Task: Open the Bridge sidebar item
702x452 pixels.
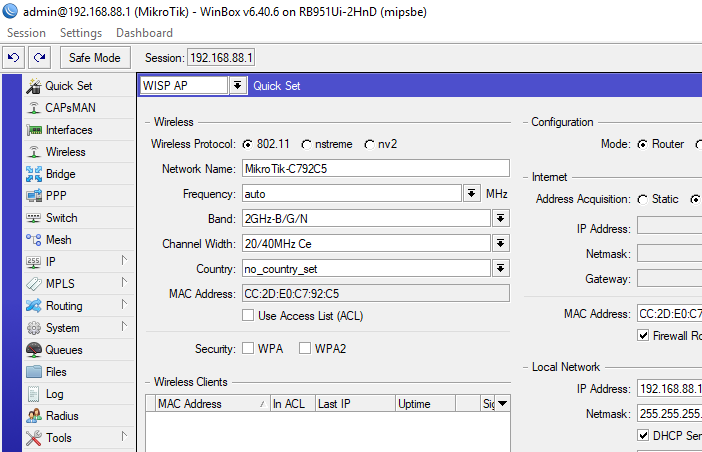Action: (60, 174)
